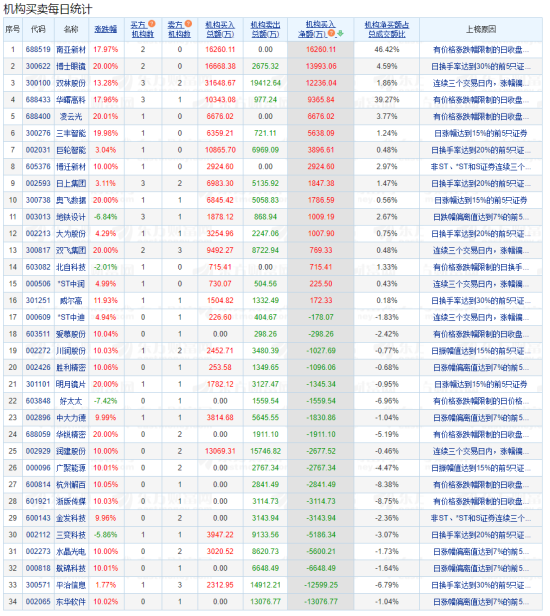The width and height of the screenshot is (550, 616).
Task: Open stock *ST中迪 name link
Action: point(71,317)
